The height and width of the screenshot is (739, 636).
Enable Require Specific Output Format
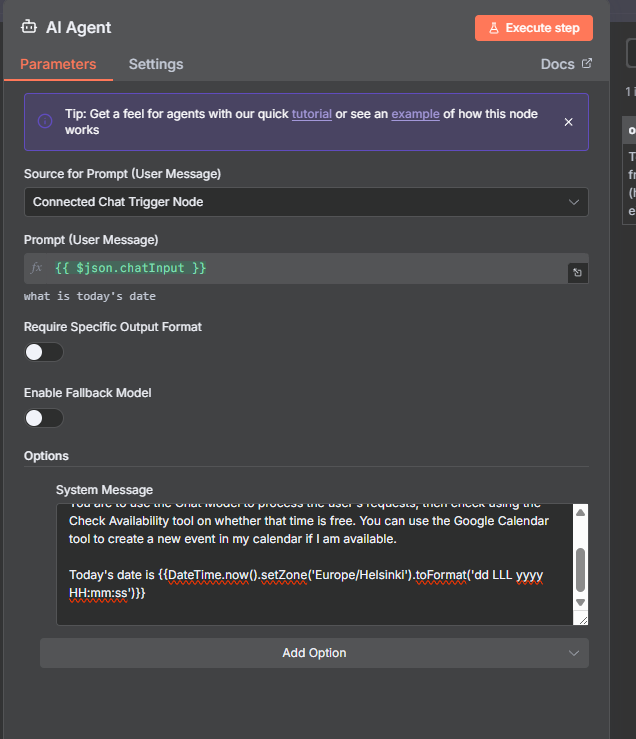click(44, 352)
